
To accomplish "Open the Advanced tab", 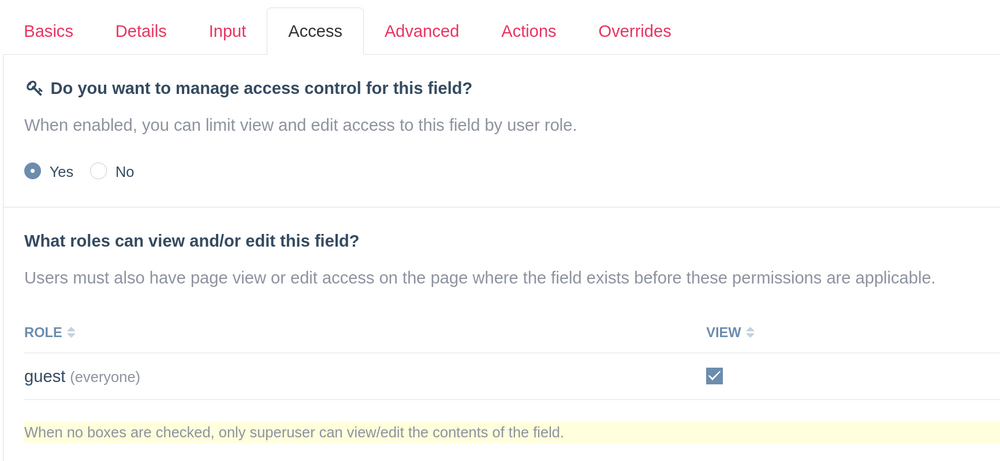I will pyautogui.click(x=421, y=31).
